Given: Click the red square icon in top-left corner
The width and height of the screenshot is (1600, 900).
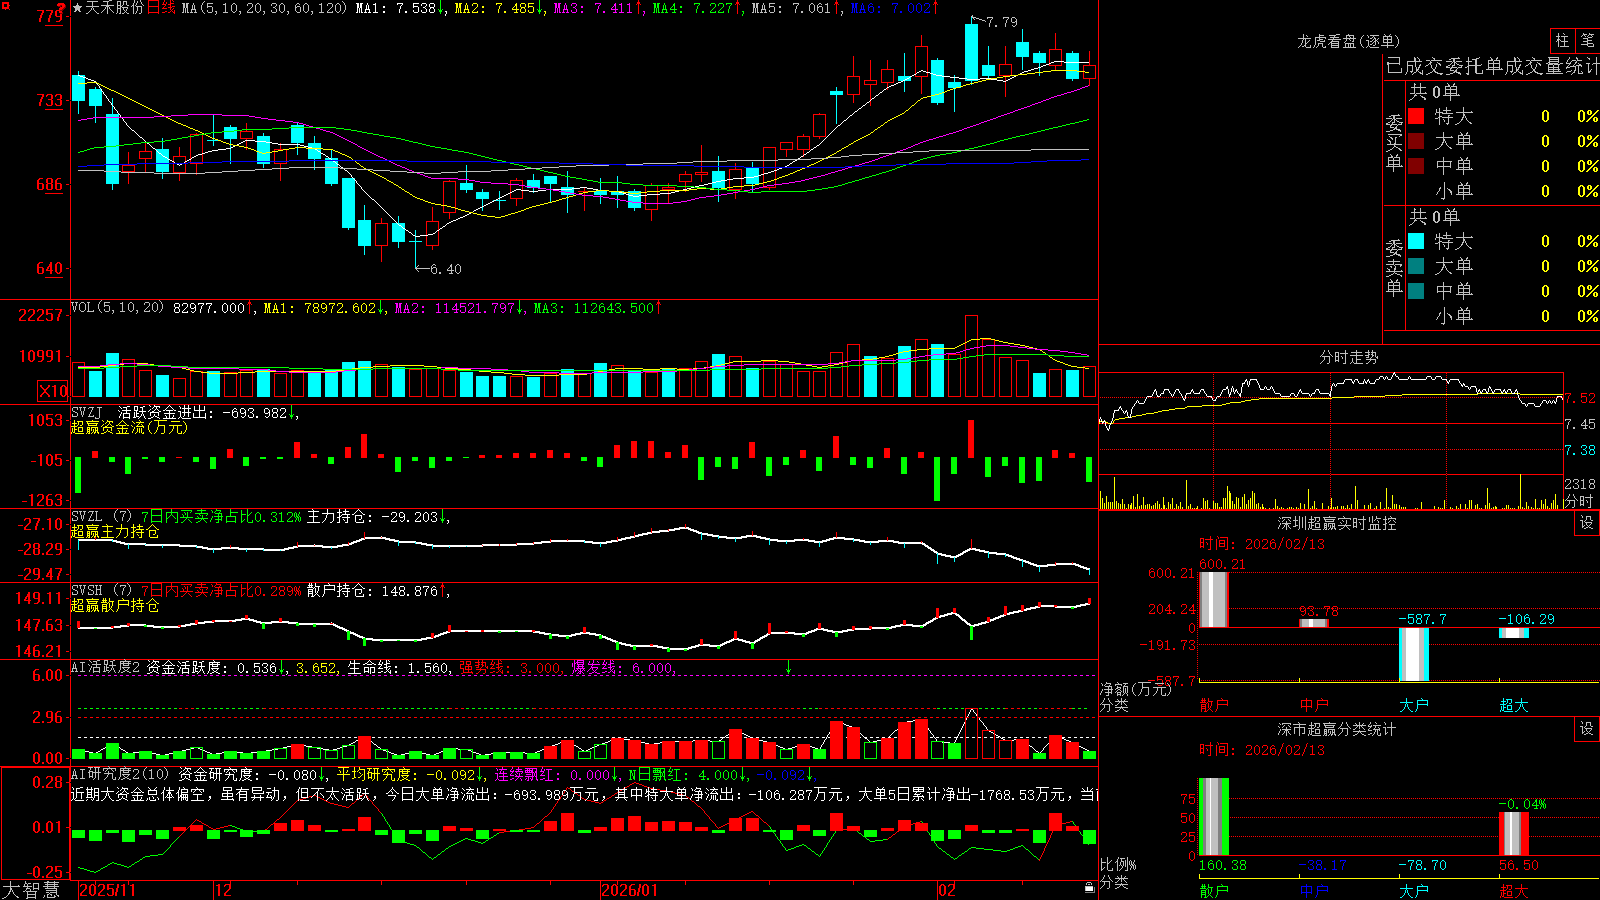Looking at the screenshot, I should (x=3, y=3).
